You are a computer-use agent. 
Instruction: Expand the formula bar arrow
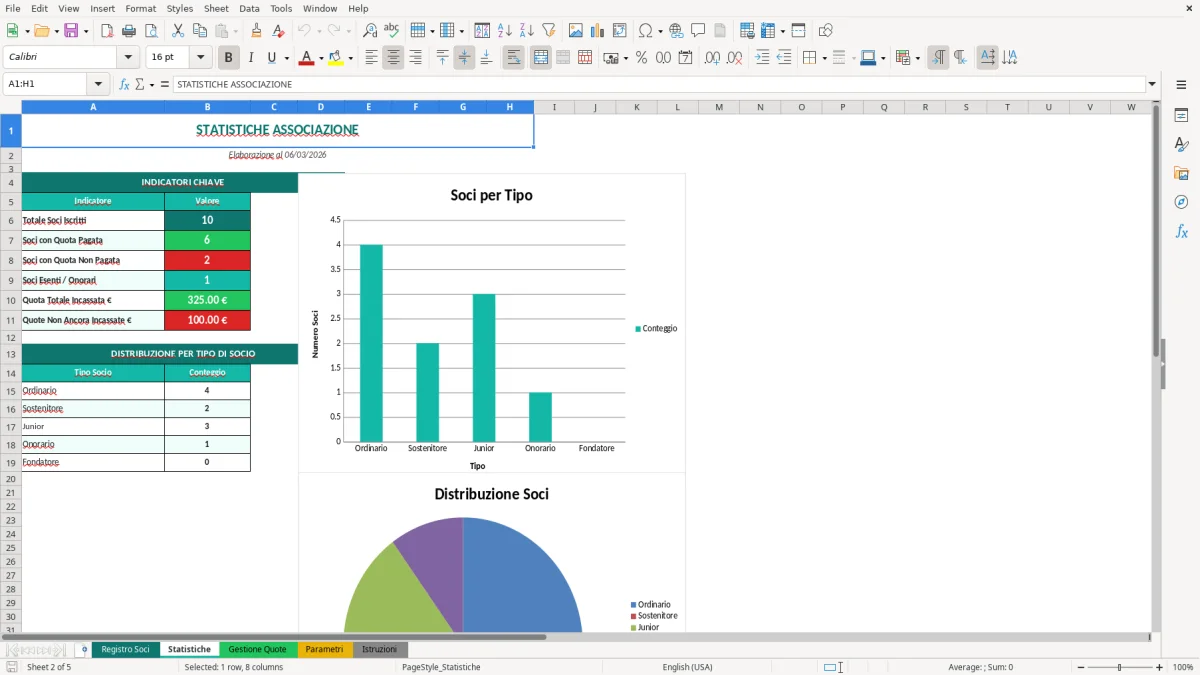(x=1152, y=84)
